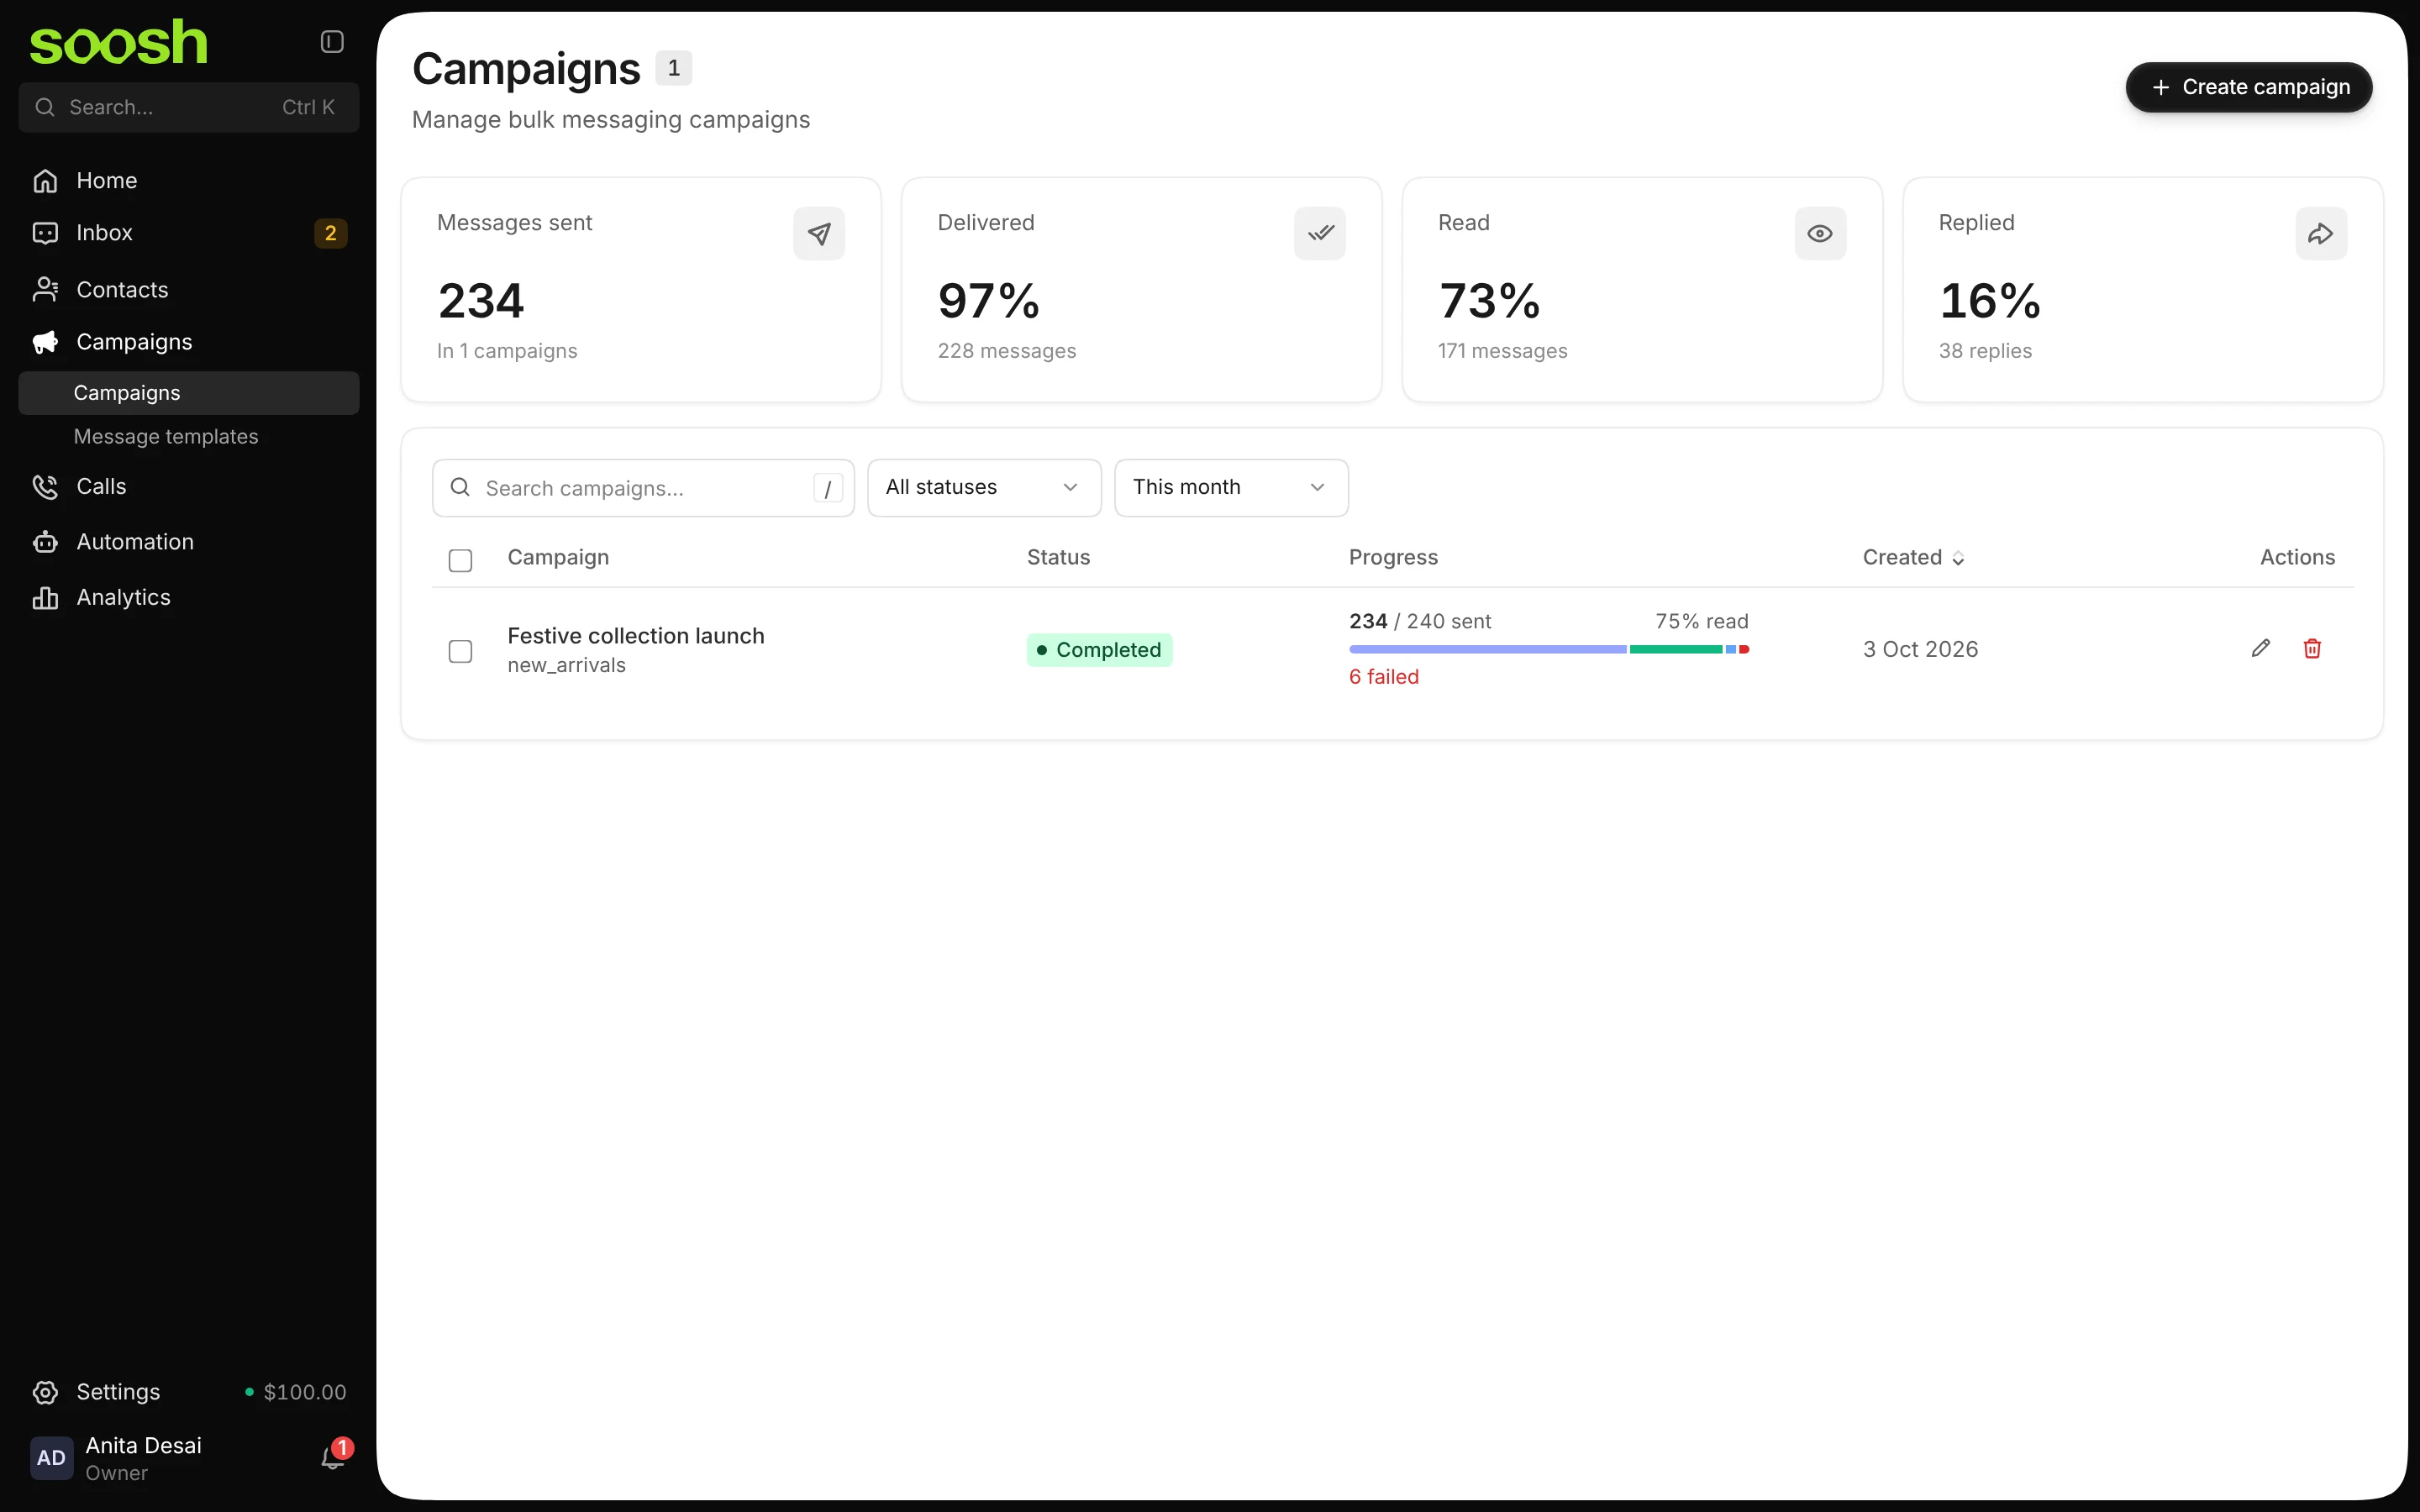Click the 6 failed text
The image size is (2420, 1512).
click(x=1384, y=677)
